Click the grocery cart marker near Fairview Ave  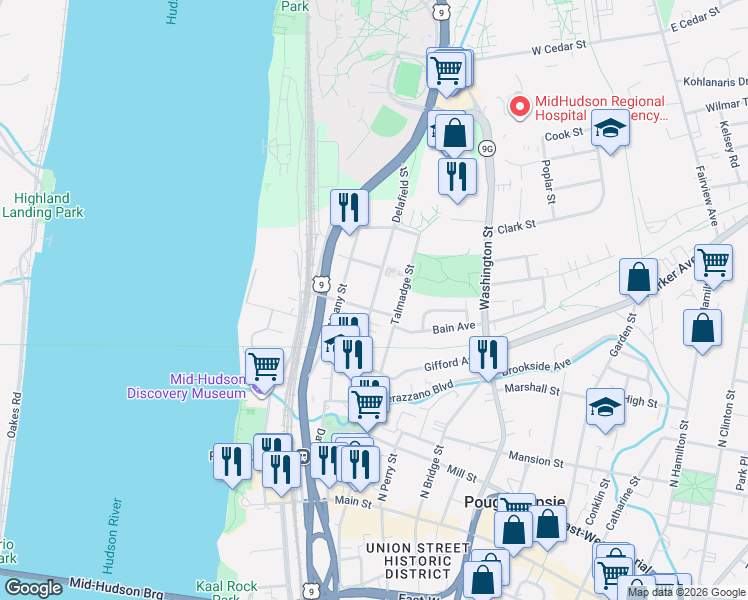click(714, 265)
